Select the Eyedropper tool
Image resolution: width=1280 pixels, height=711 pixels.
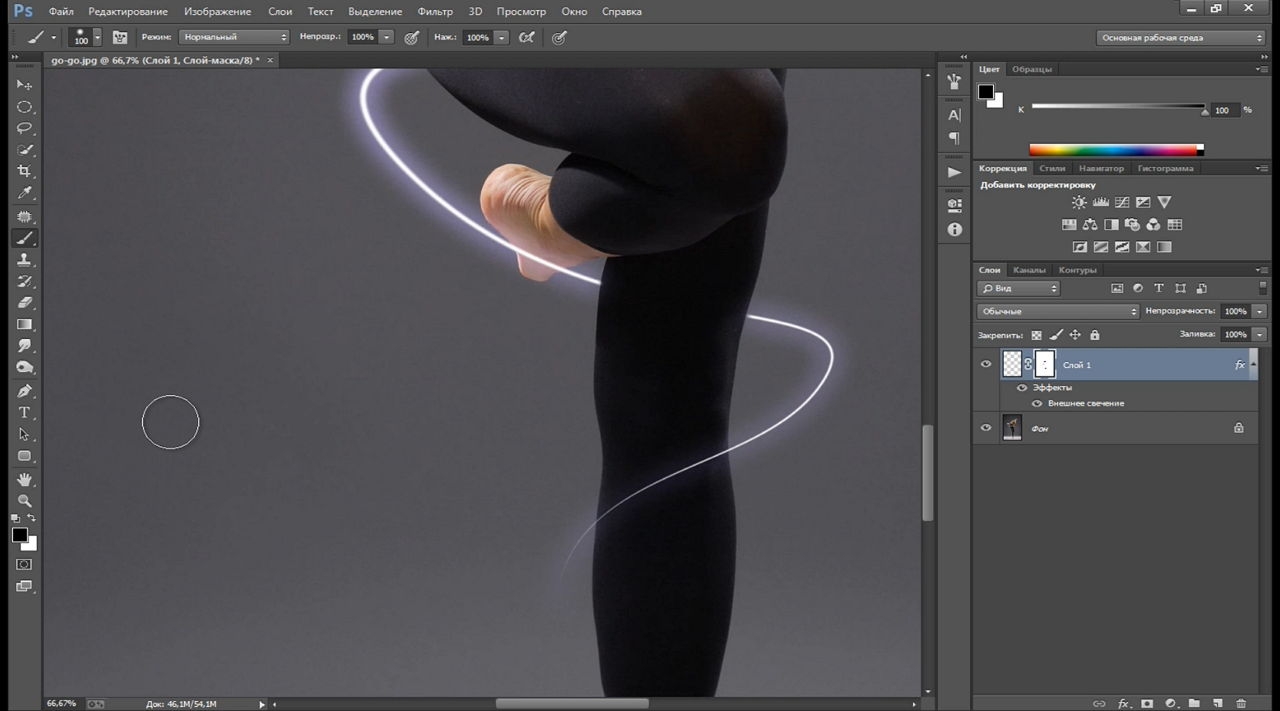25,193
